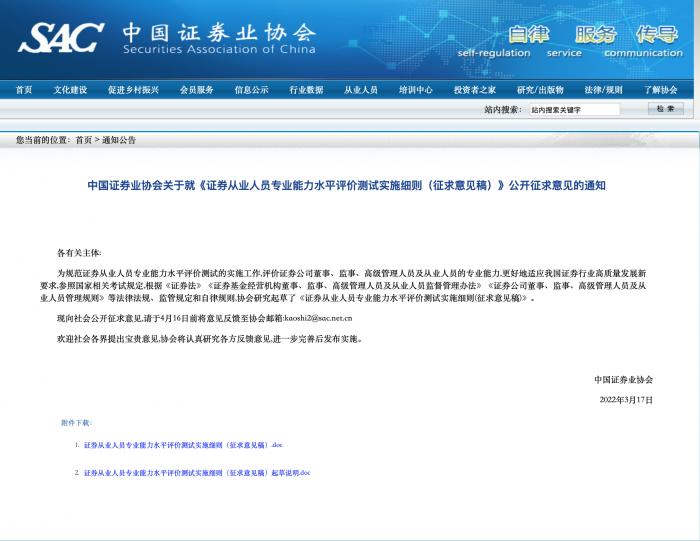700x541 pixels.
Task: Select 法律/规则 menu item
Action: tap(604, 90)
